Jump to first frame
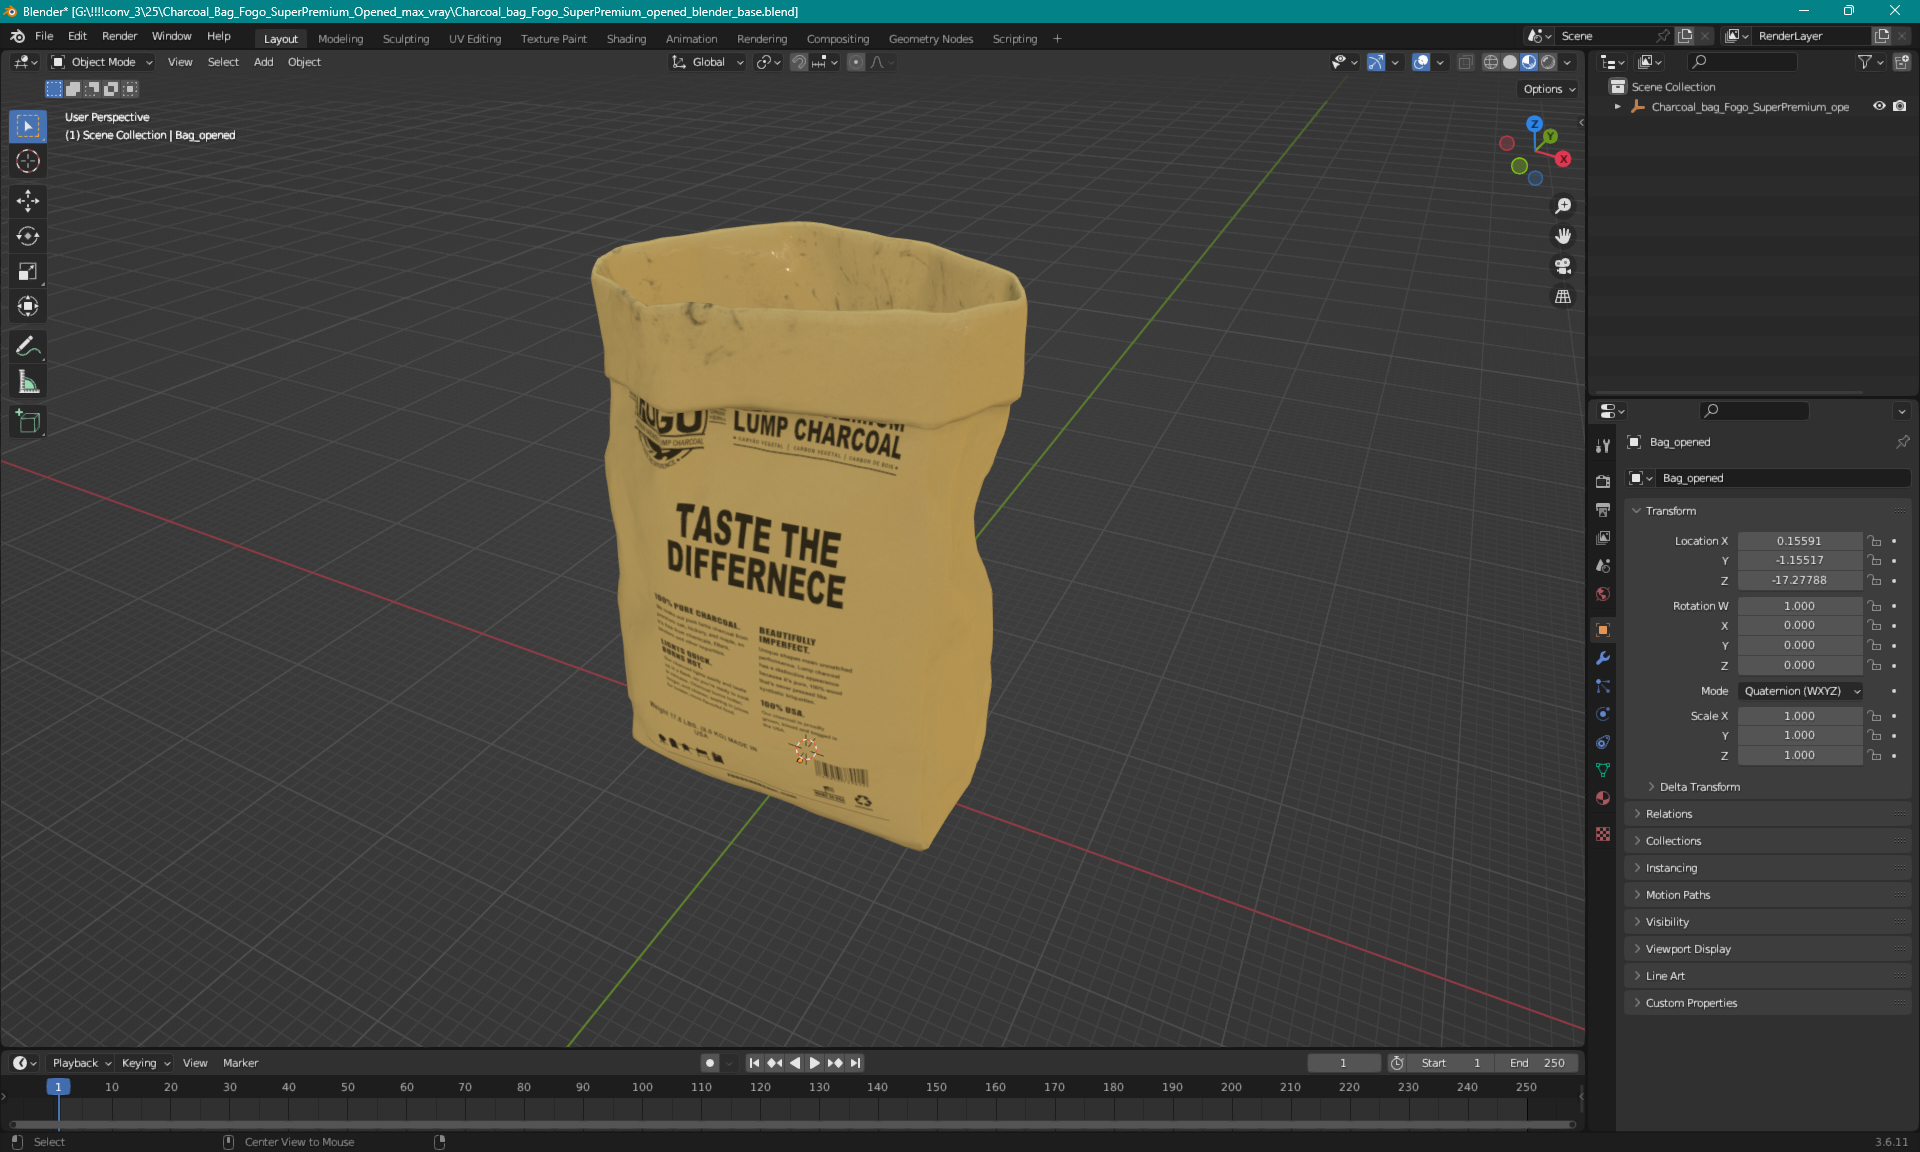The width and height of the screenshot is (1920, 1152). pyautogui.click(x=754, y=1063)
